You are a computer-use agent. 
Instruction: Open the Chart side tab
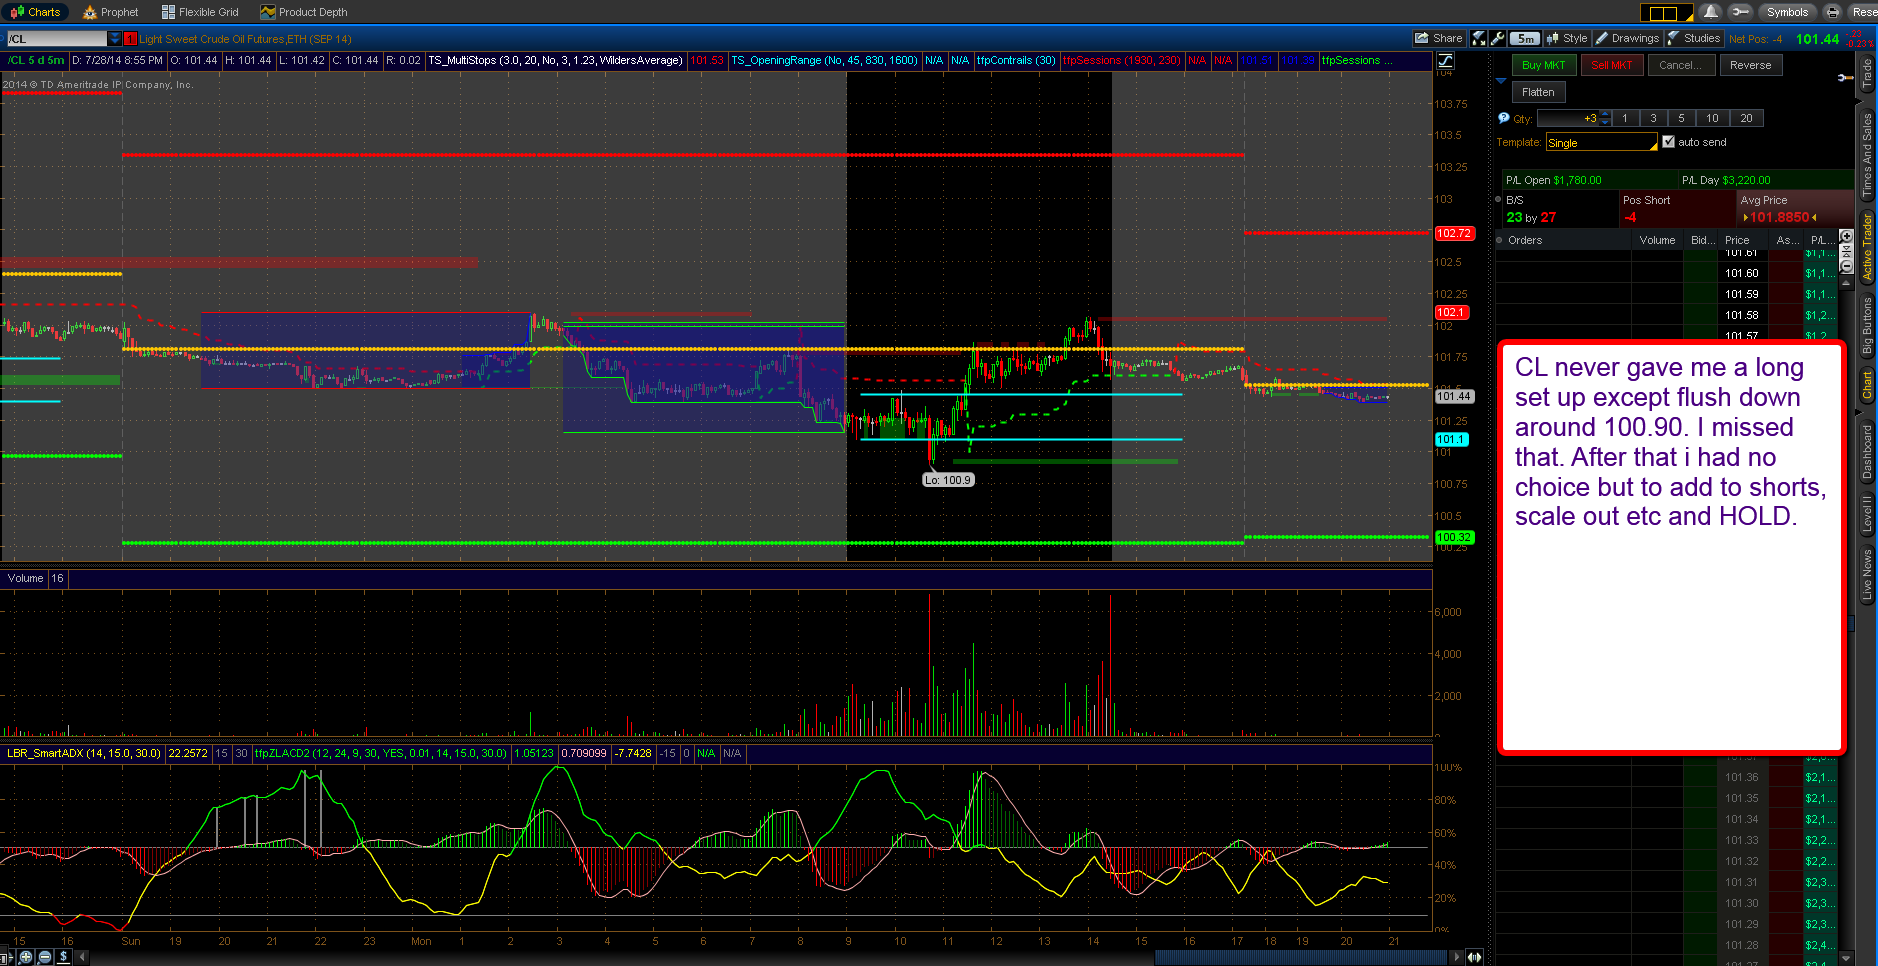pos(1866,386)
